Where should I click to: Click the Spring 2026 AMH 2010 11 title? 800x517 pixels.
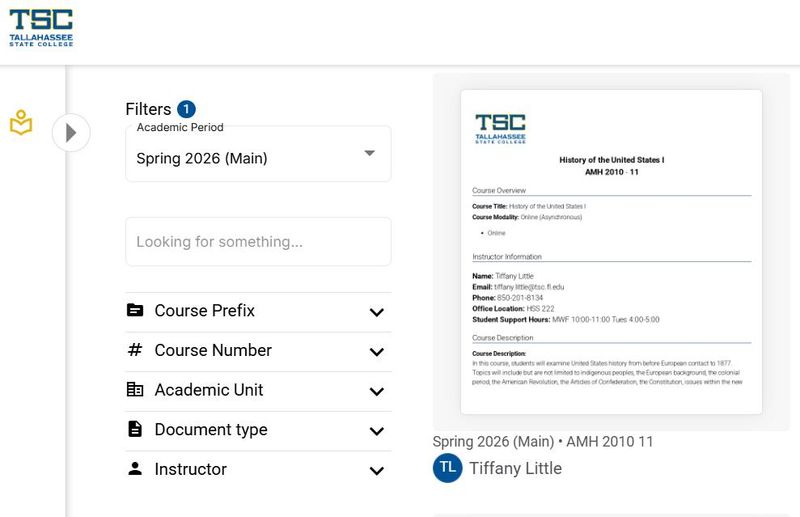click(543, 441)
